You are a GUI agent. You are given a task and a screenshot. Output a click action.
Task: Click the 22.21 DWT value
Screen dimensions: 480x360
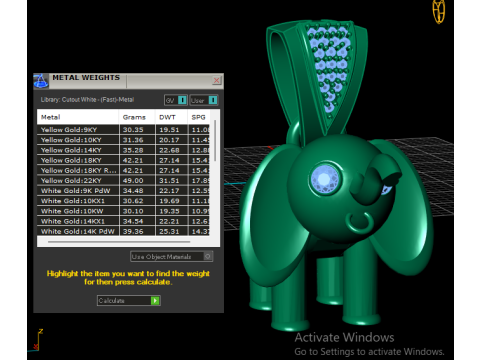coord(169,221)
